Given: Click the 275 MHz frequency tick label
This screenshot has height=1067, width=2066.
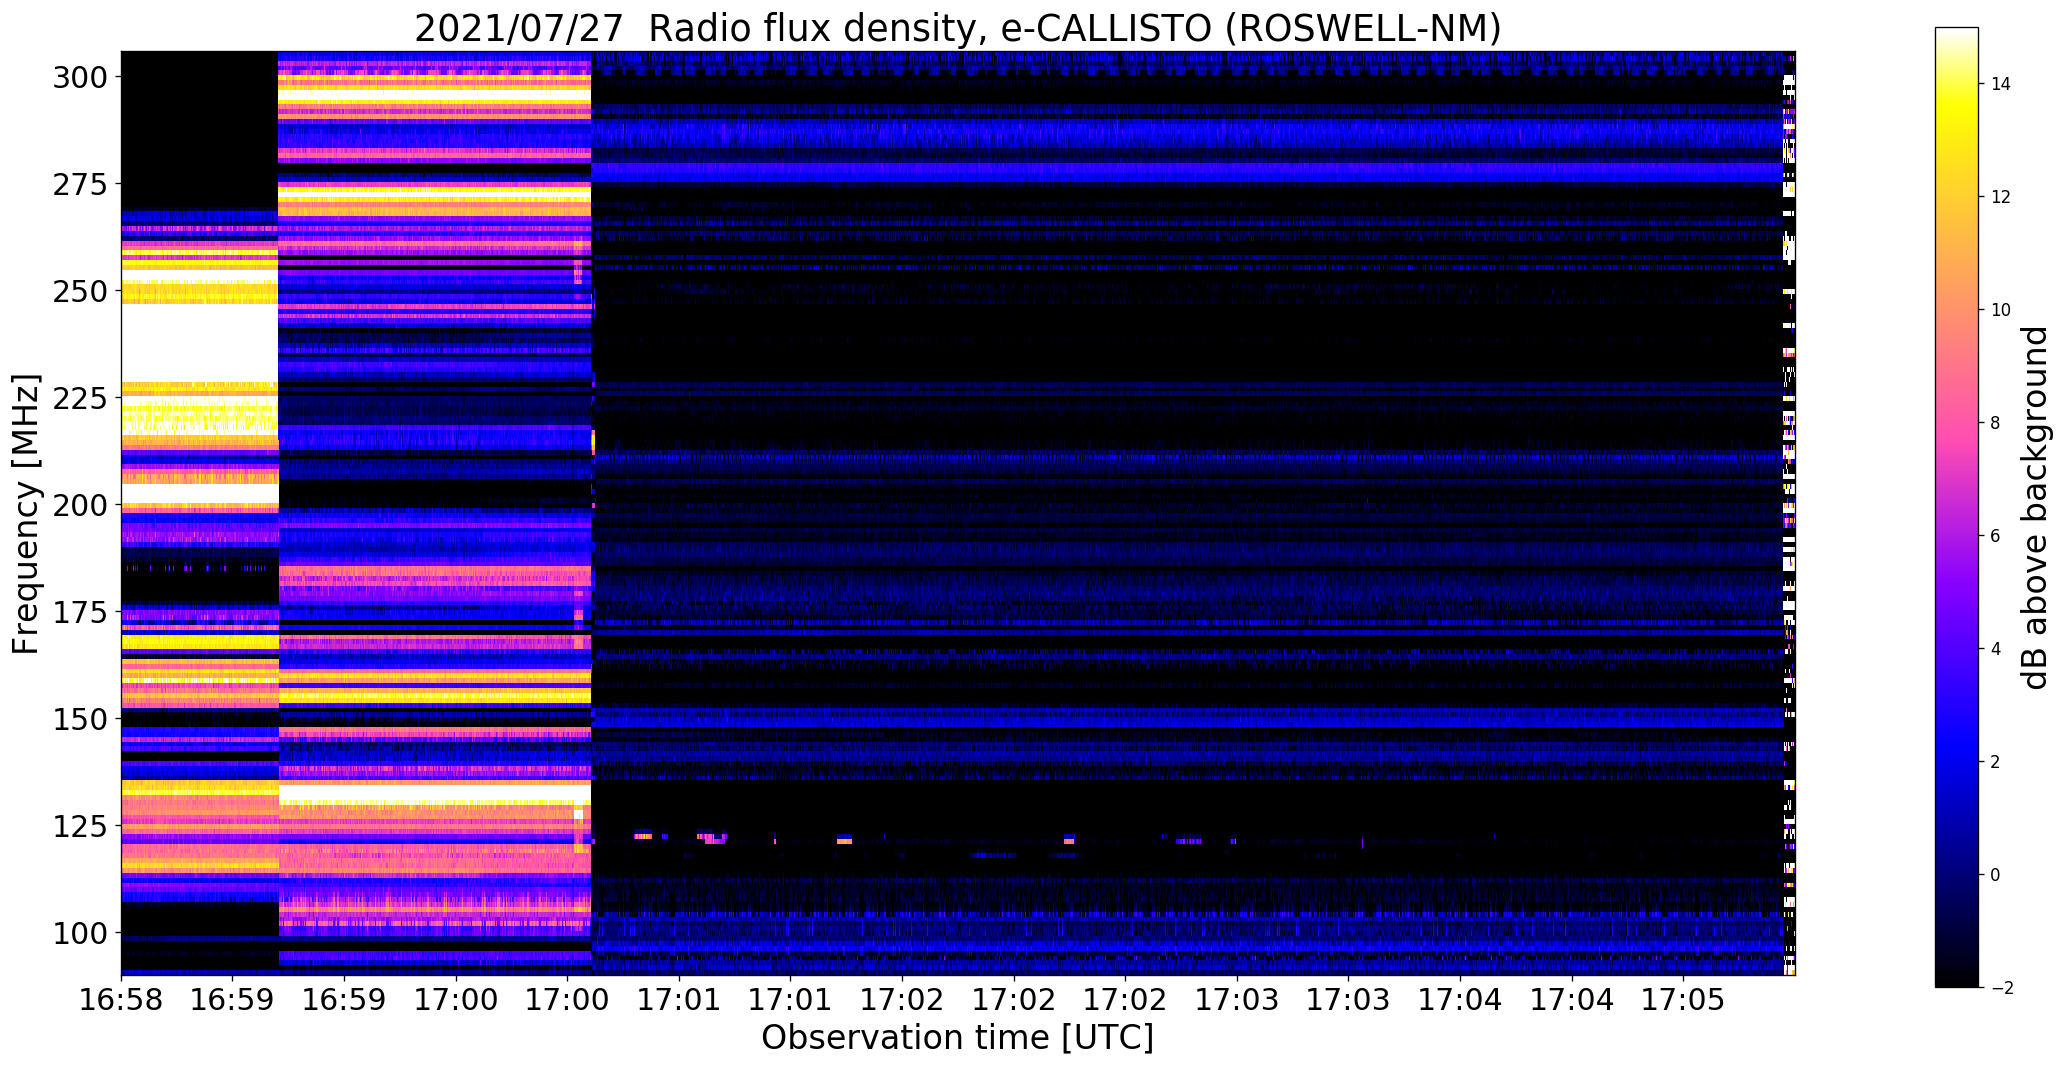Looking at the screenshot, I should tap(81, 184).
